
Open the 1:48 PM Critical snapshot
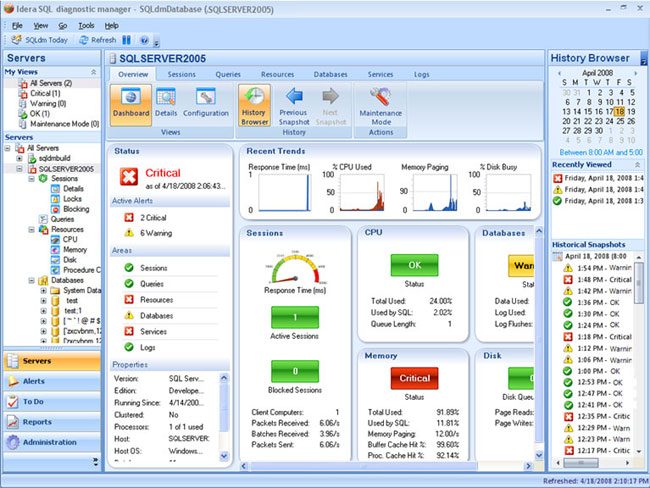pos(597,279)
